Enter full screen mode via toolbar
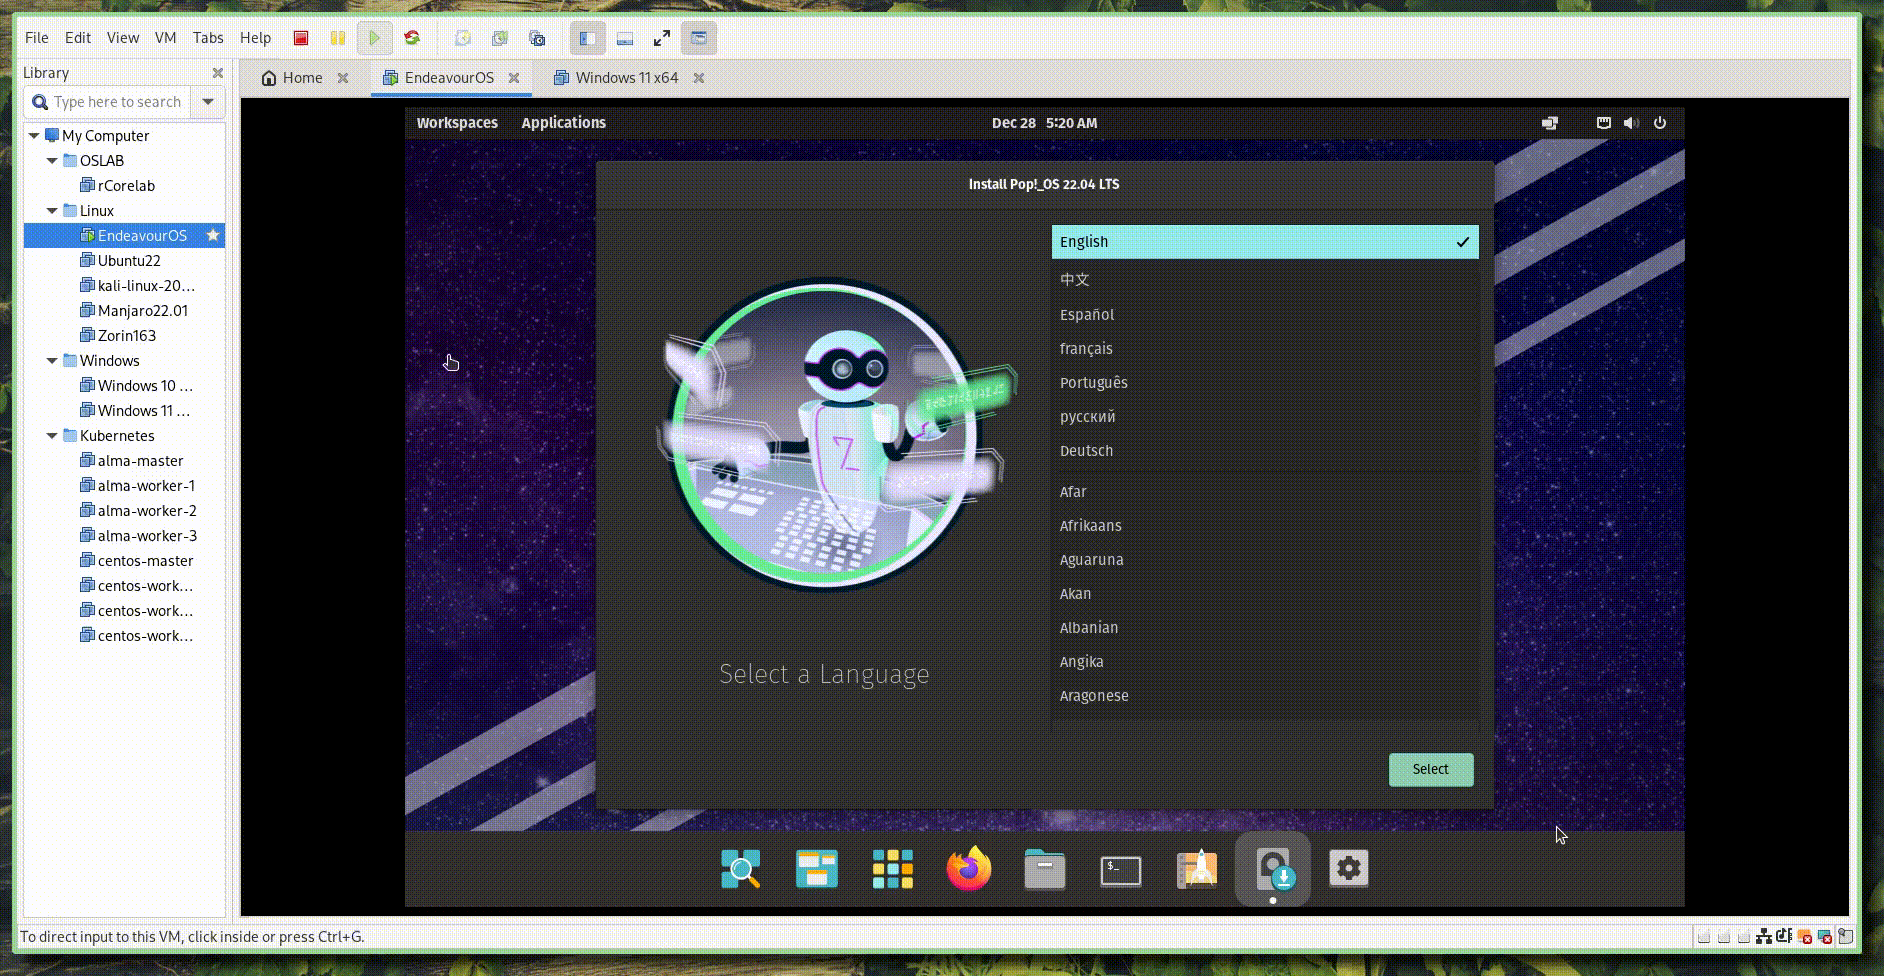 [662, 38]
